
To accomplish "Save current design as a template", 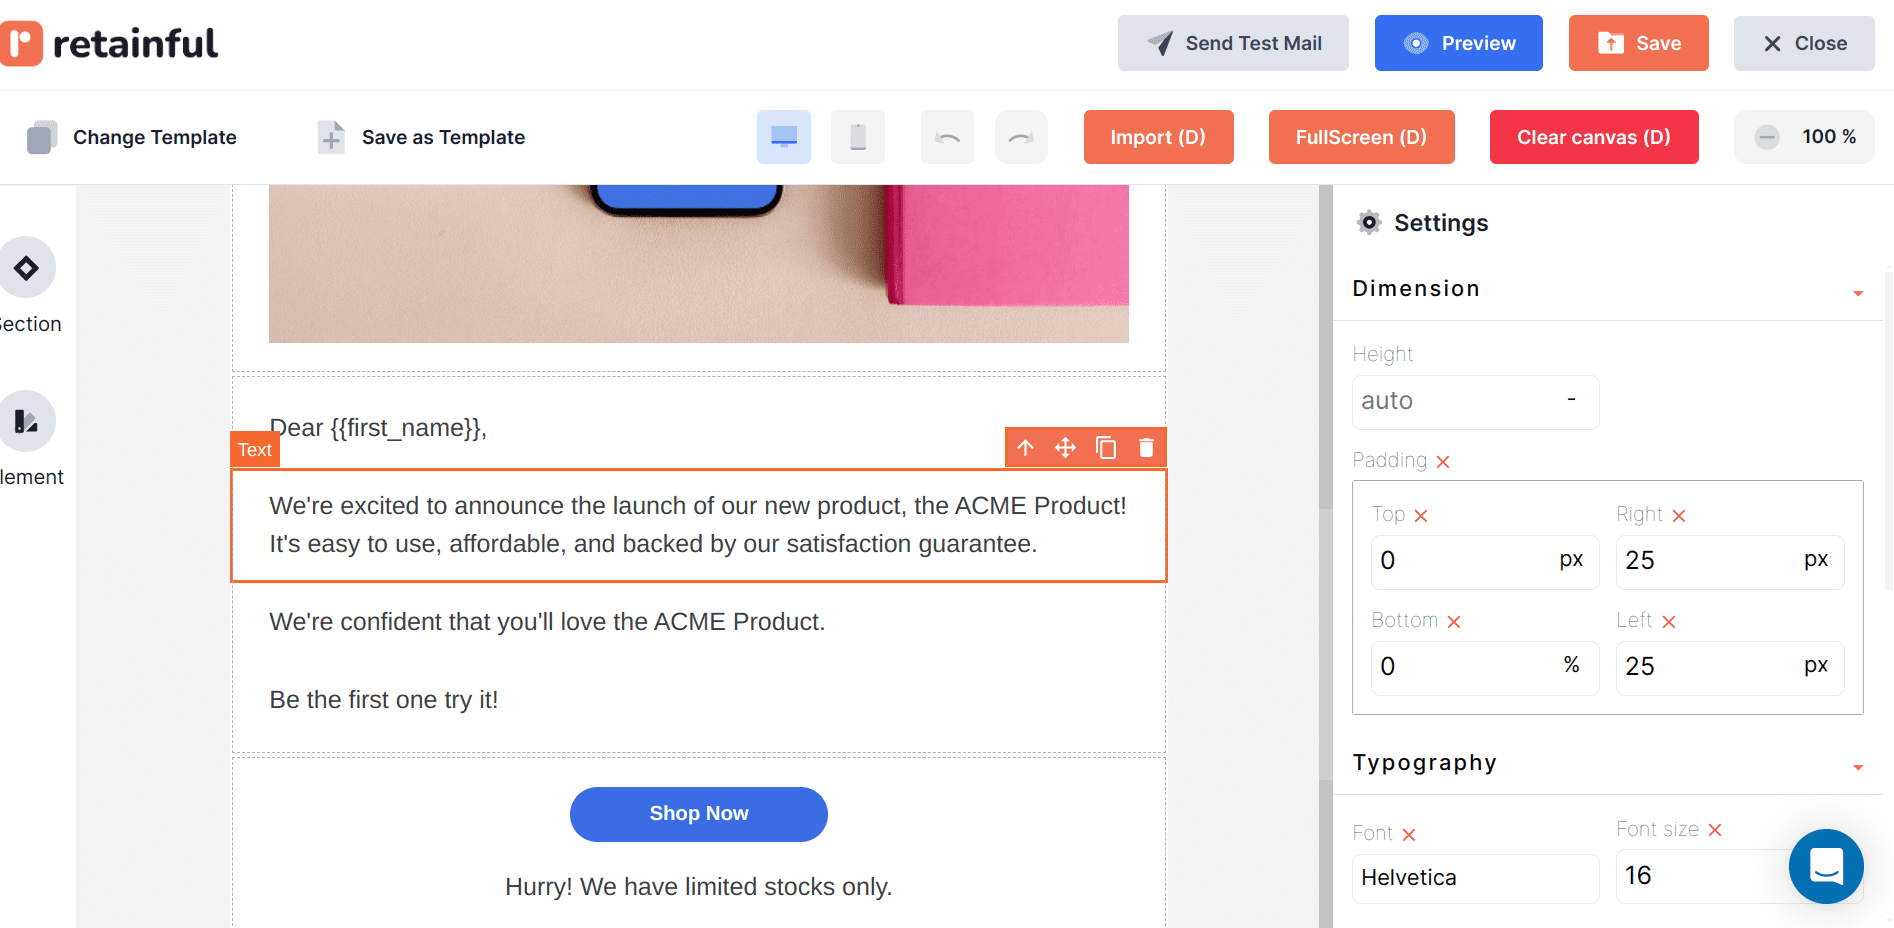I will tap(420, 137).
